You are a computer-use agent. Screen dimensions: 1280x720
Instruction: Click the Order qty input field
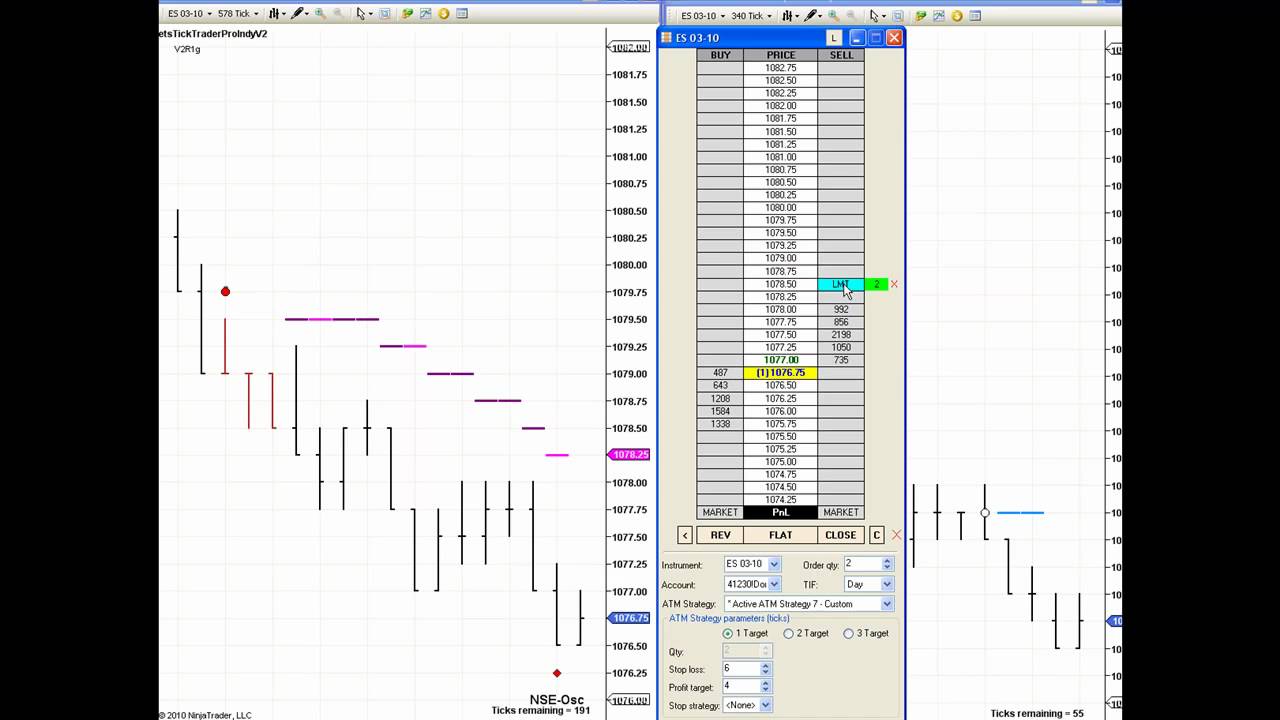pos(861,565)
